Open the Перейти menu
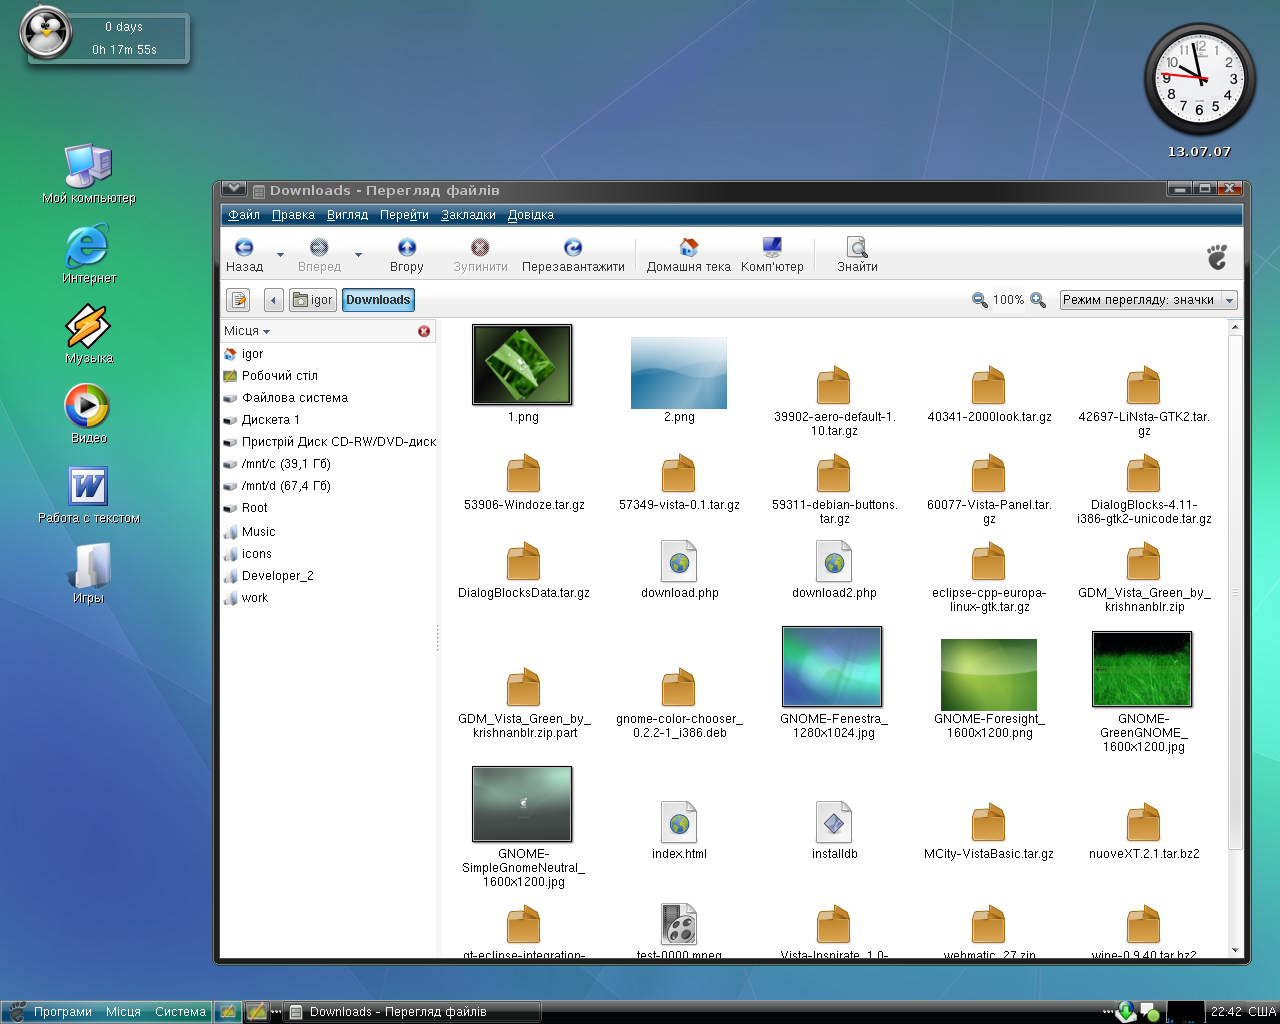The width and height of the screenshot is (1280, 1024). pos(404,215)
